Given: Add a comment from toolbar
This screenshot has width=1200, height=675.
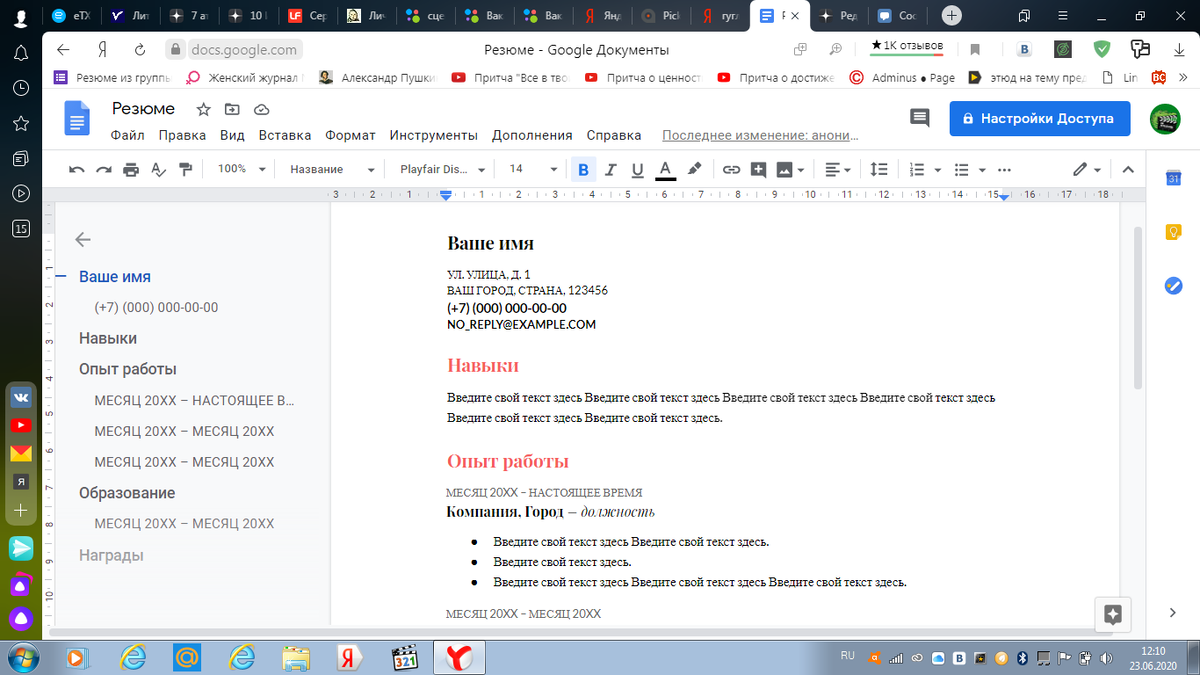Looking at the screenshot, I should (758, 170).
